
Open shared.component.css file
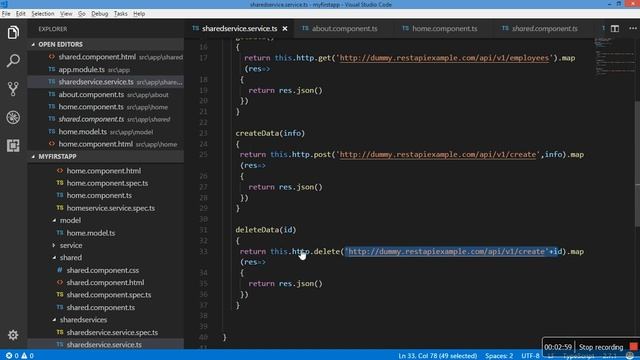[106, 270]
